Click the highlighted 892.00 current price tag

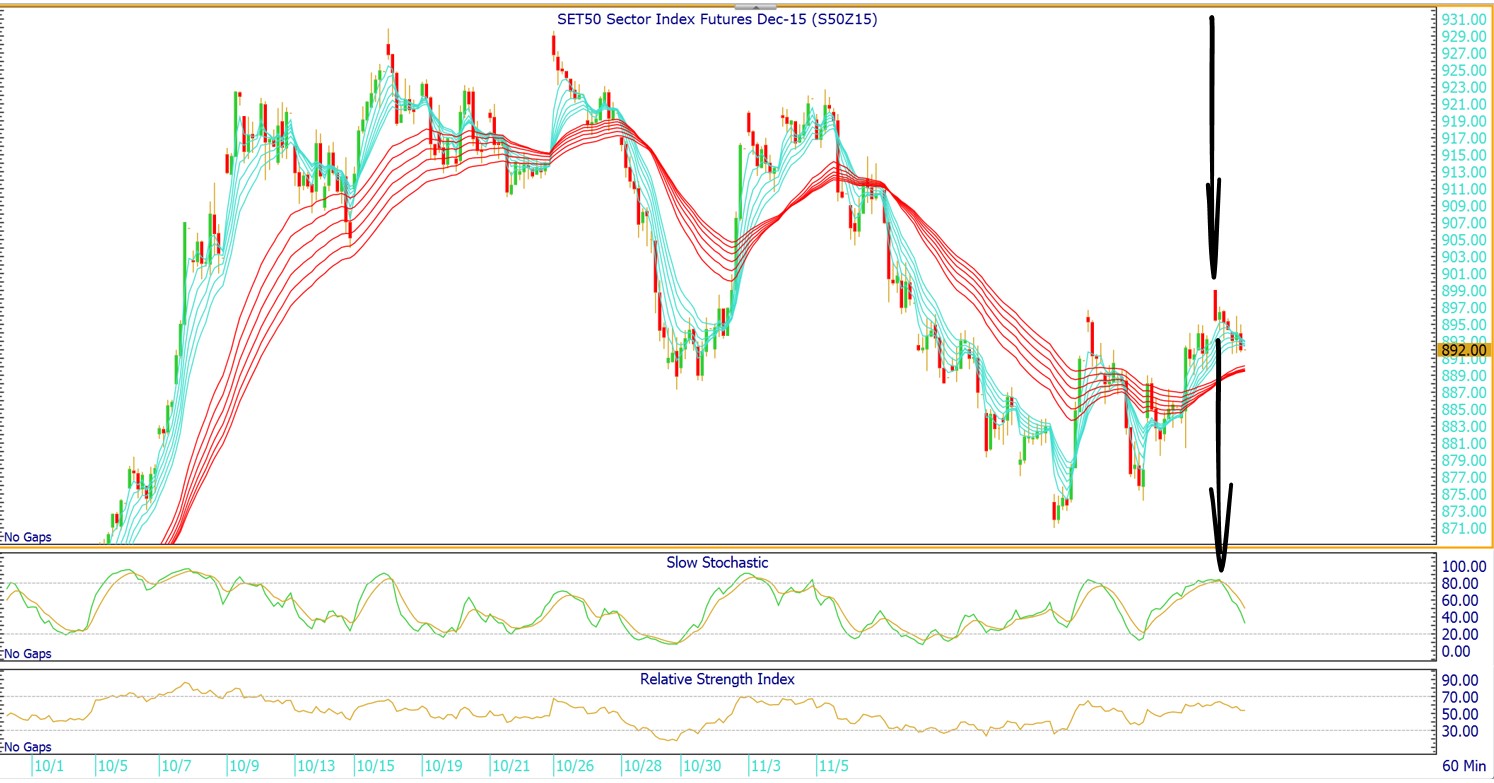(x=1465, y=350)
